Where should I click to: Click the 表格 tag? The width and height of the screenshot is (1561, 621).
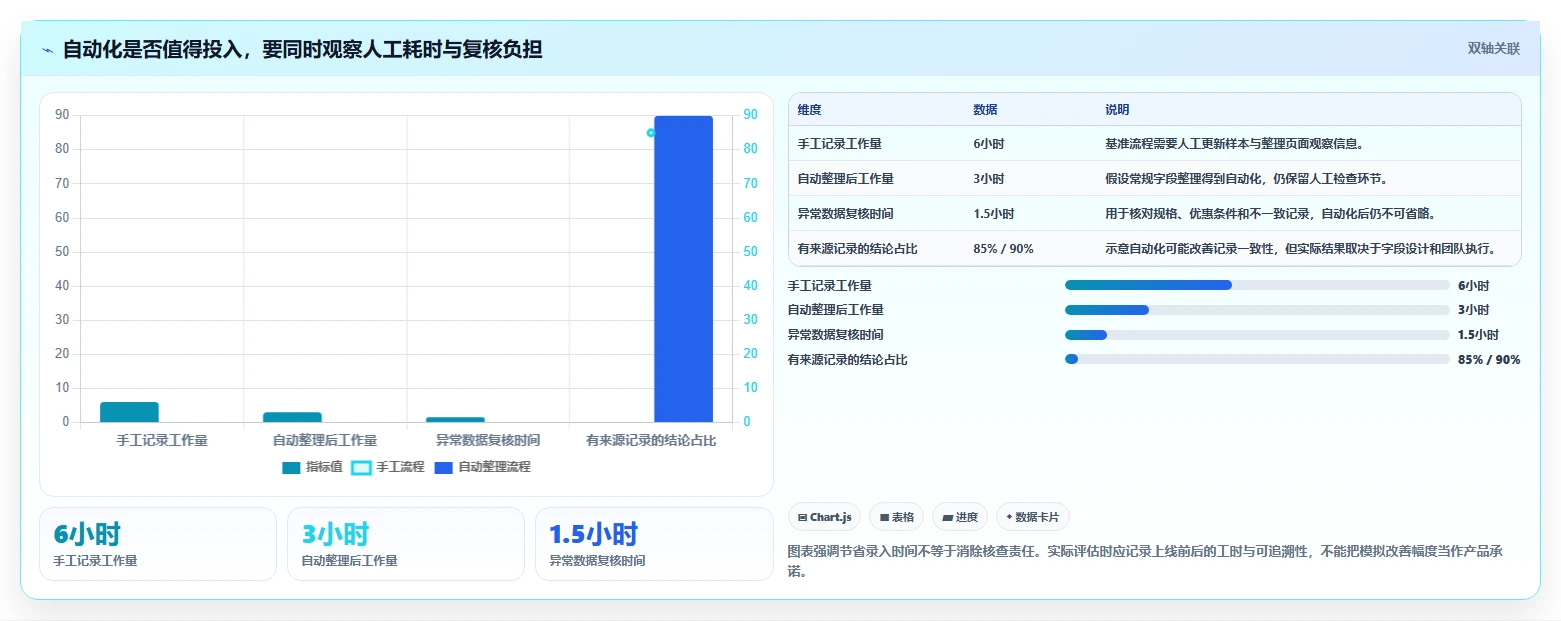click(x=896, y=517)
